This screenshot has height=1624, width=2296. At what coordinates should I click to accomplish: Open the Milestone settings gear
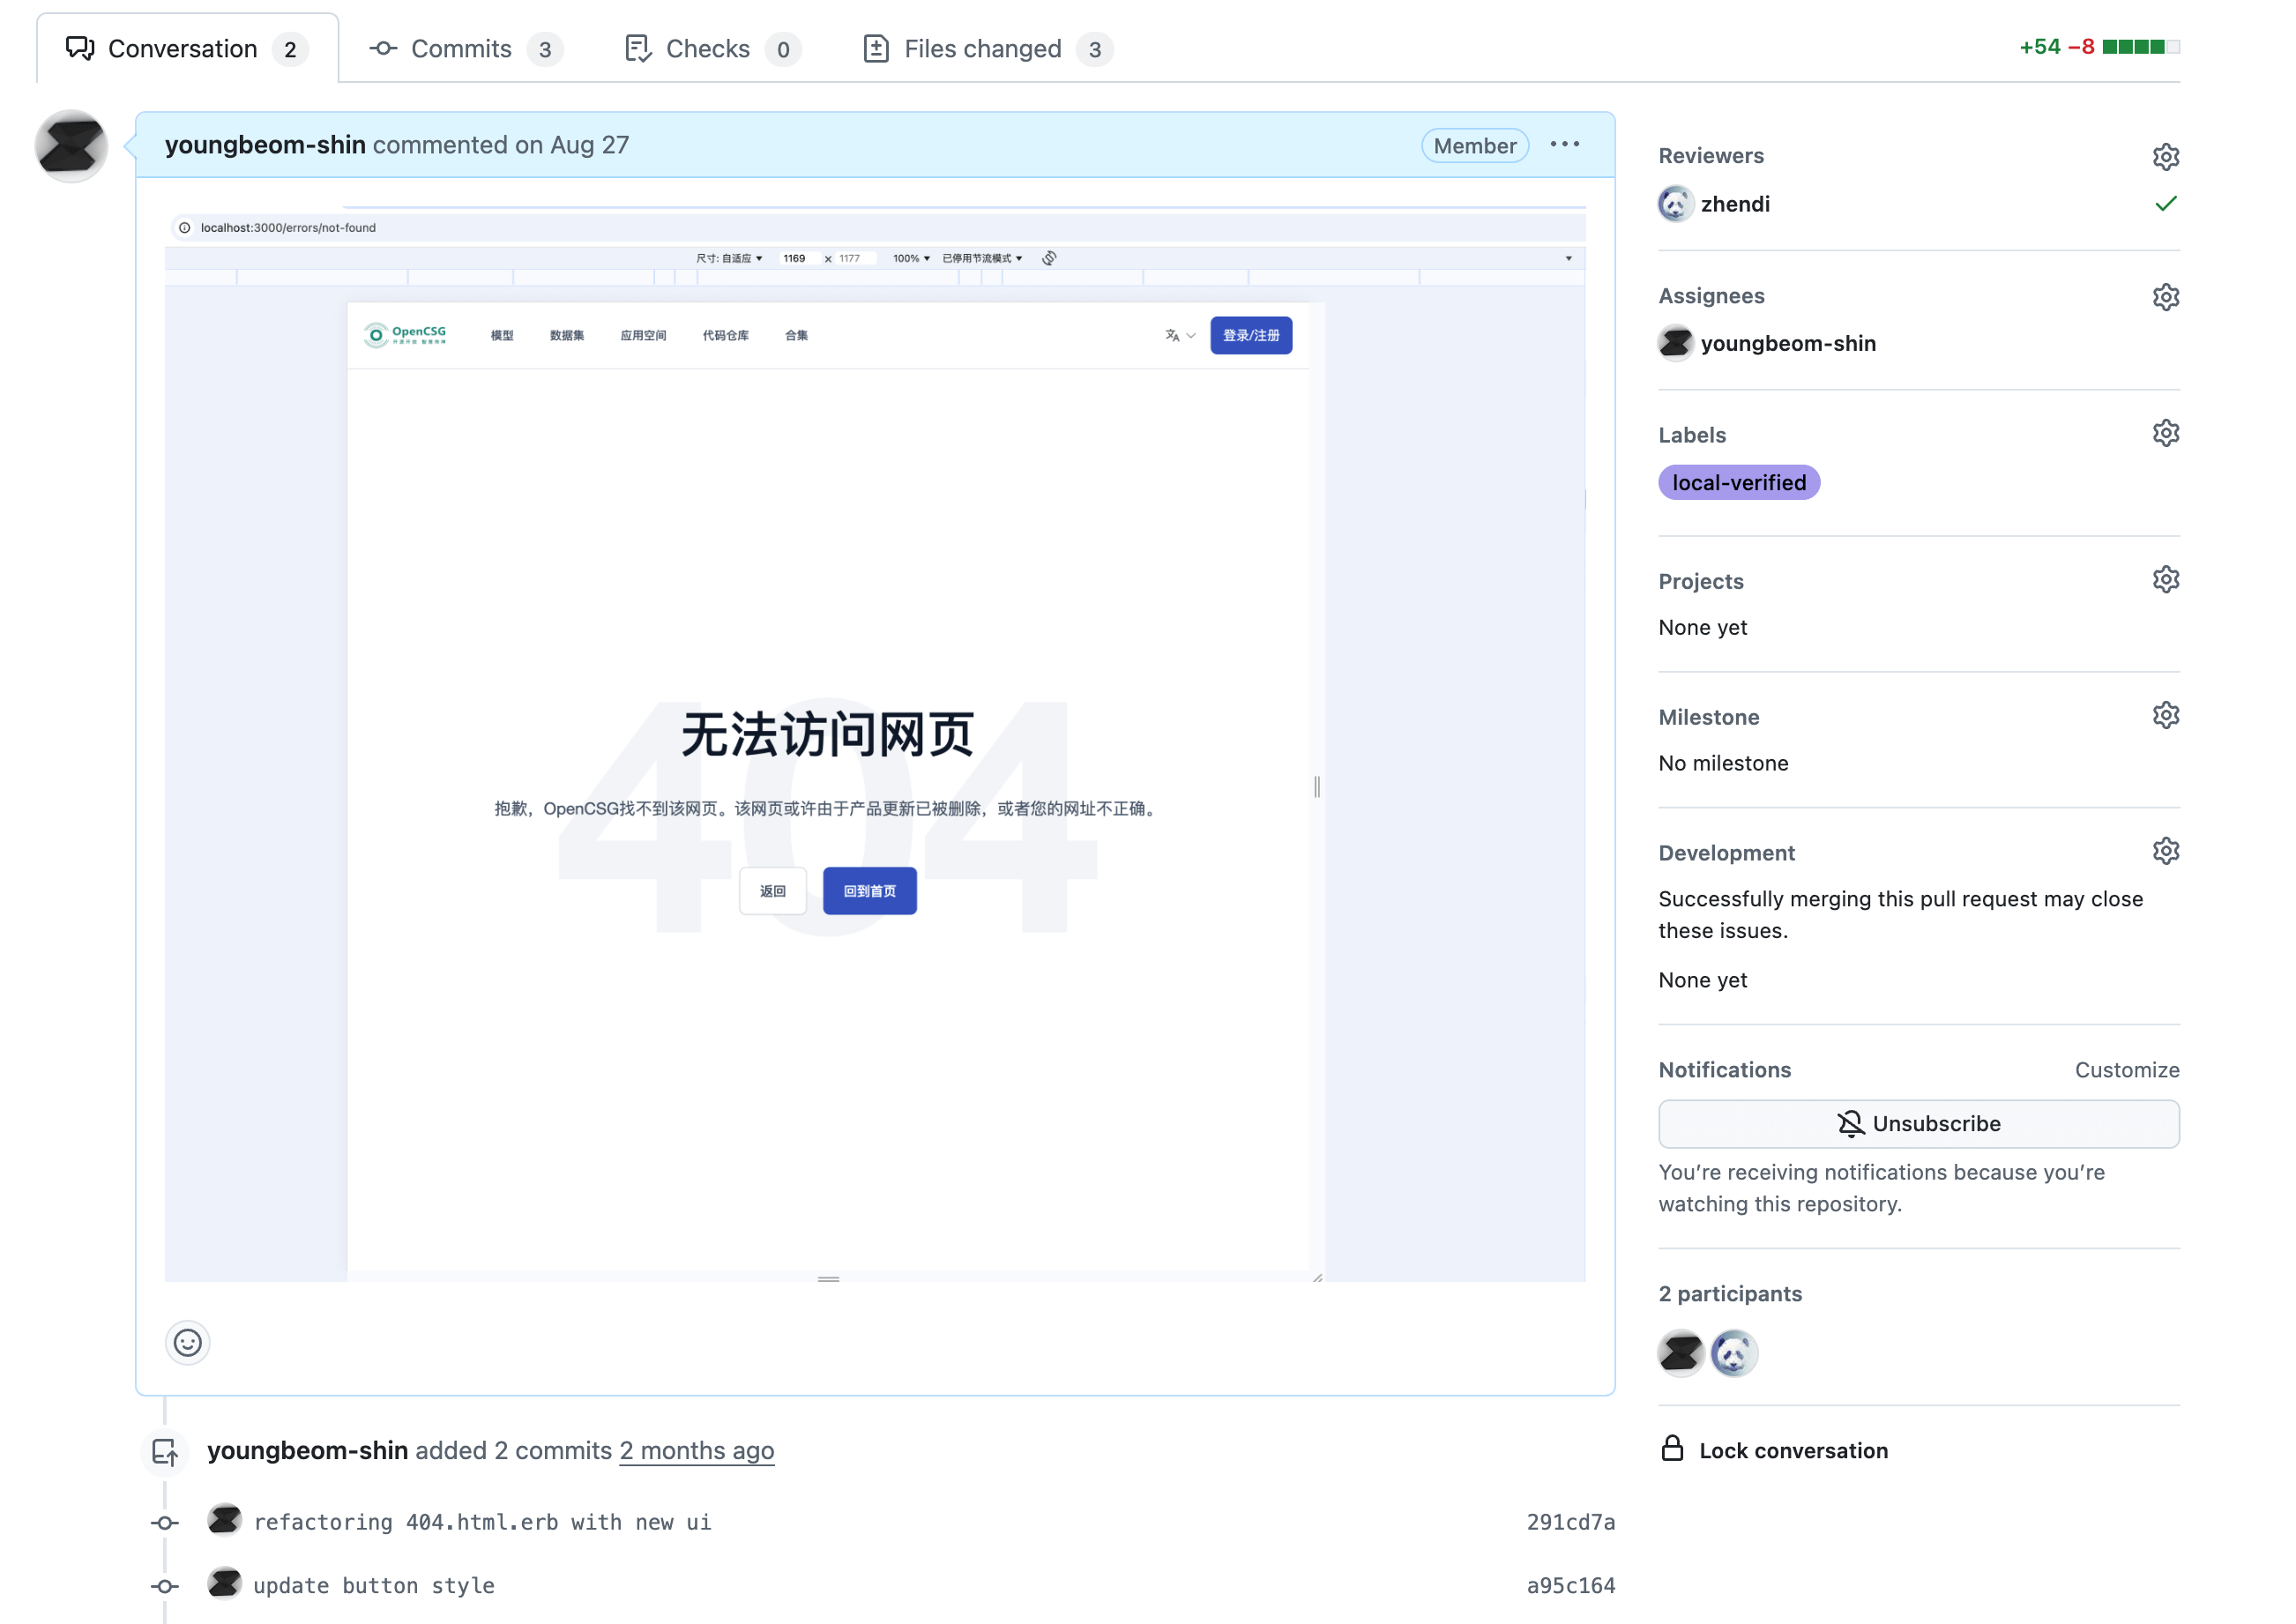2166,714
